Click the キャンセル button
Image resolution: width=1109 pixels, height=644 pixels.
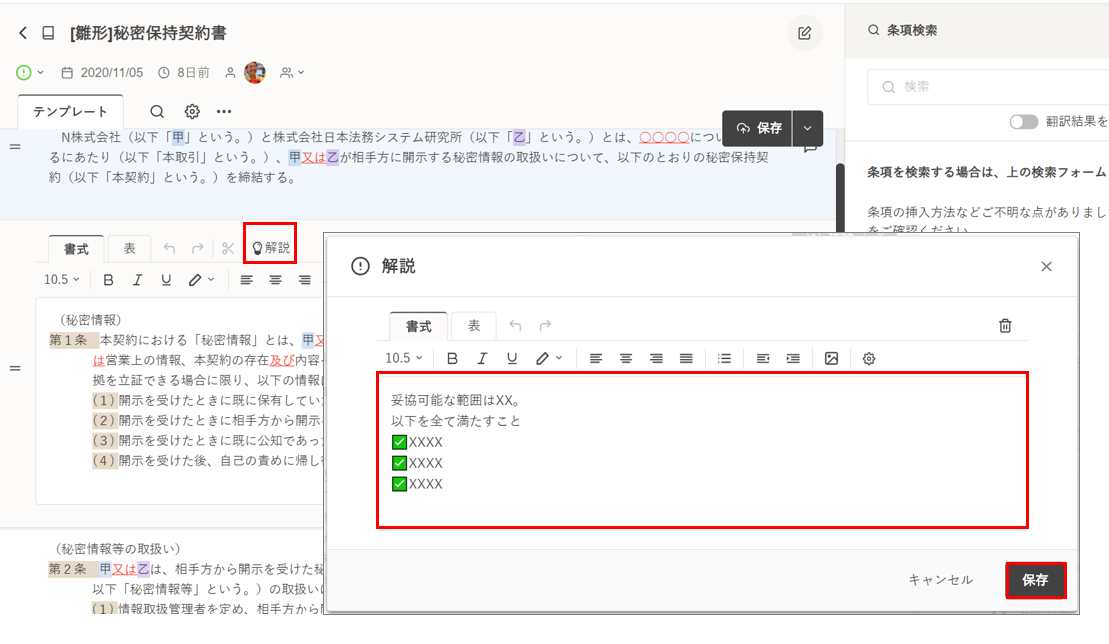pos(940,580)
